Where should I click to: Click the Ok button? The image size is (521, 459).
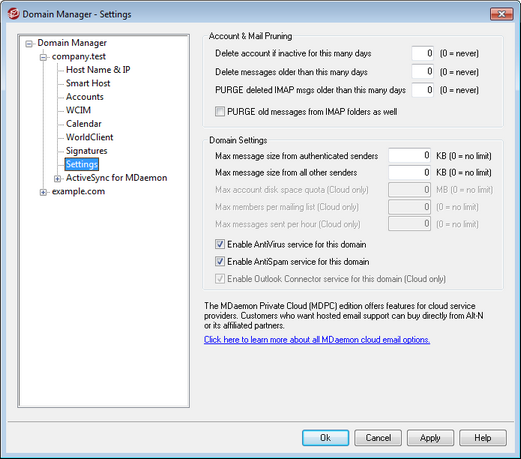(325, 438)
